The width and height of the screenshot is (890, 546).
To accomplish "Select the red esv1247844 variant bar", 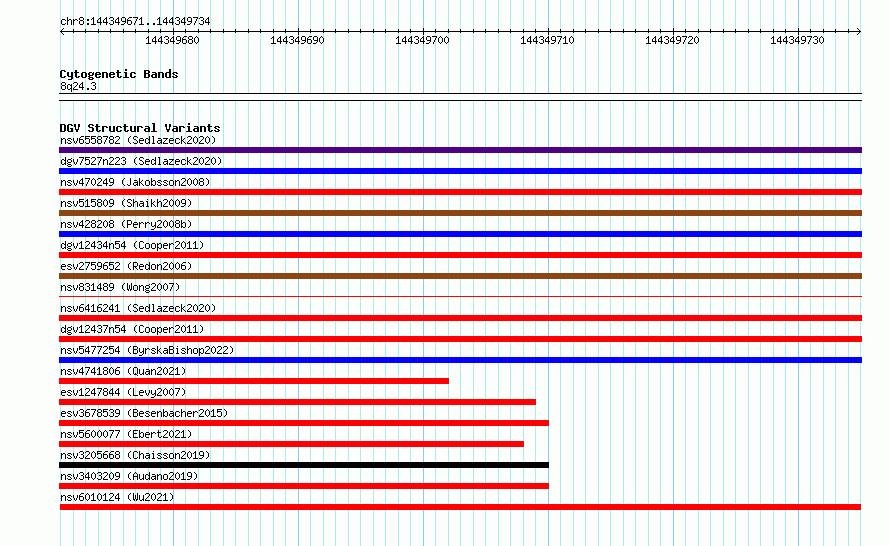I will click(297, 402).
